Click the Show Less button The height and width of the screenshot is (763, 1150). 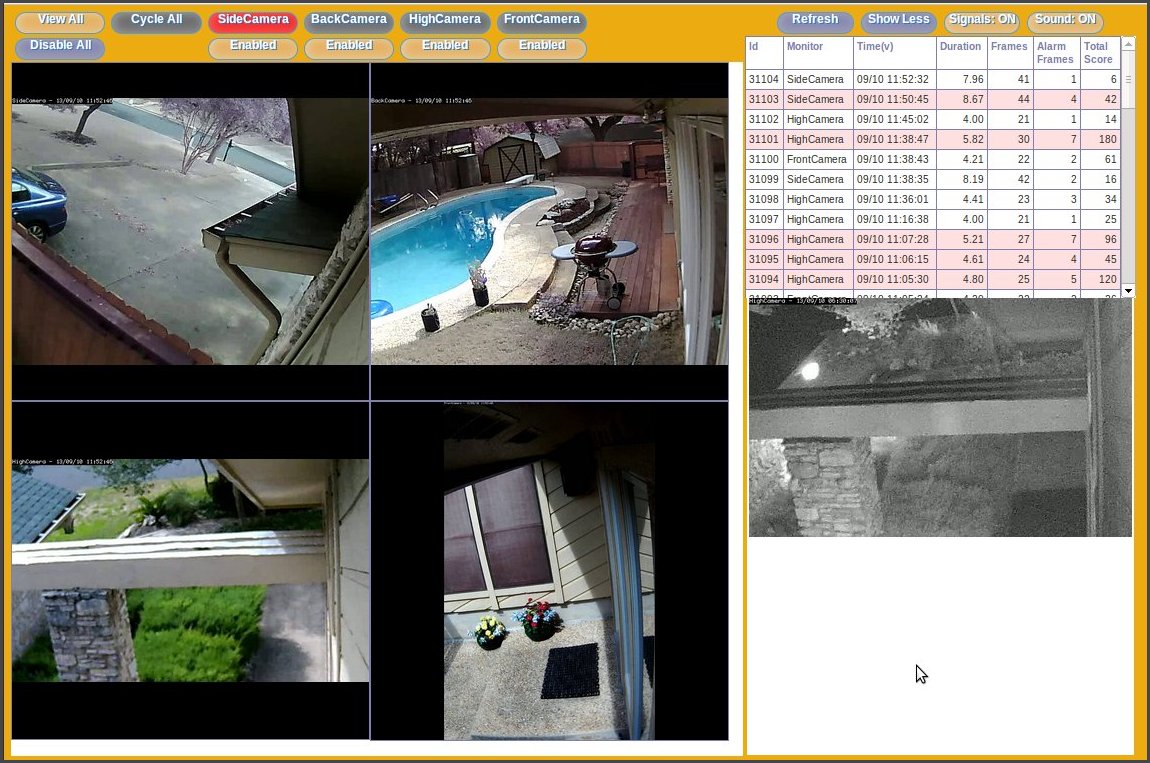click(898, 21)
